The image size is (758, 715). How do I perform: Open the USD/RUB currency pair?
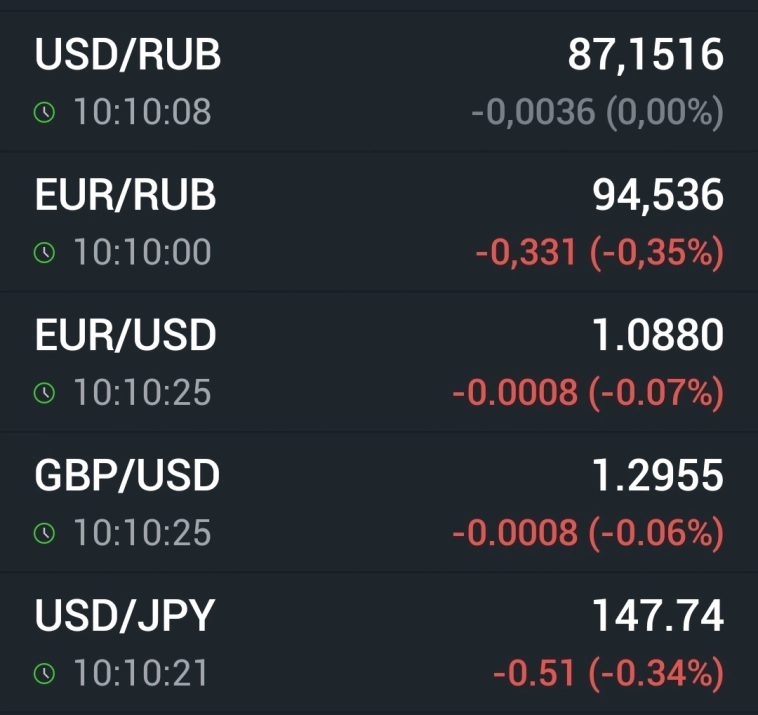click(128, 55)
